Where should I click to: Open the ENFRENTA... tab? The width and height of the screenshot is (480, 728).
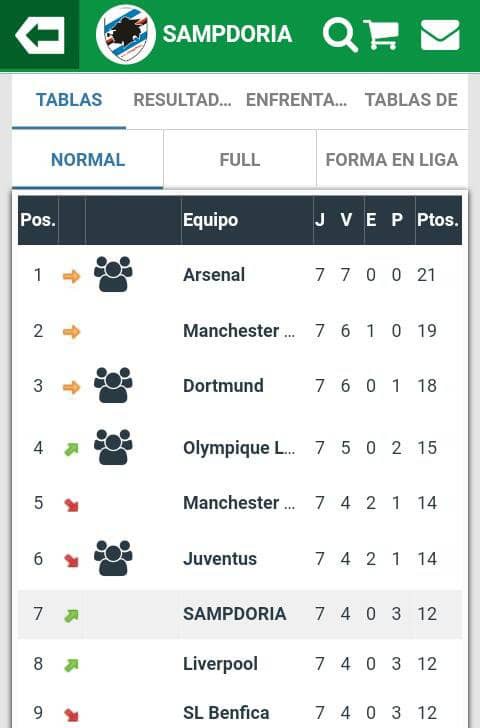[297, 100]
